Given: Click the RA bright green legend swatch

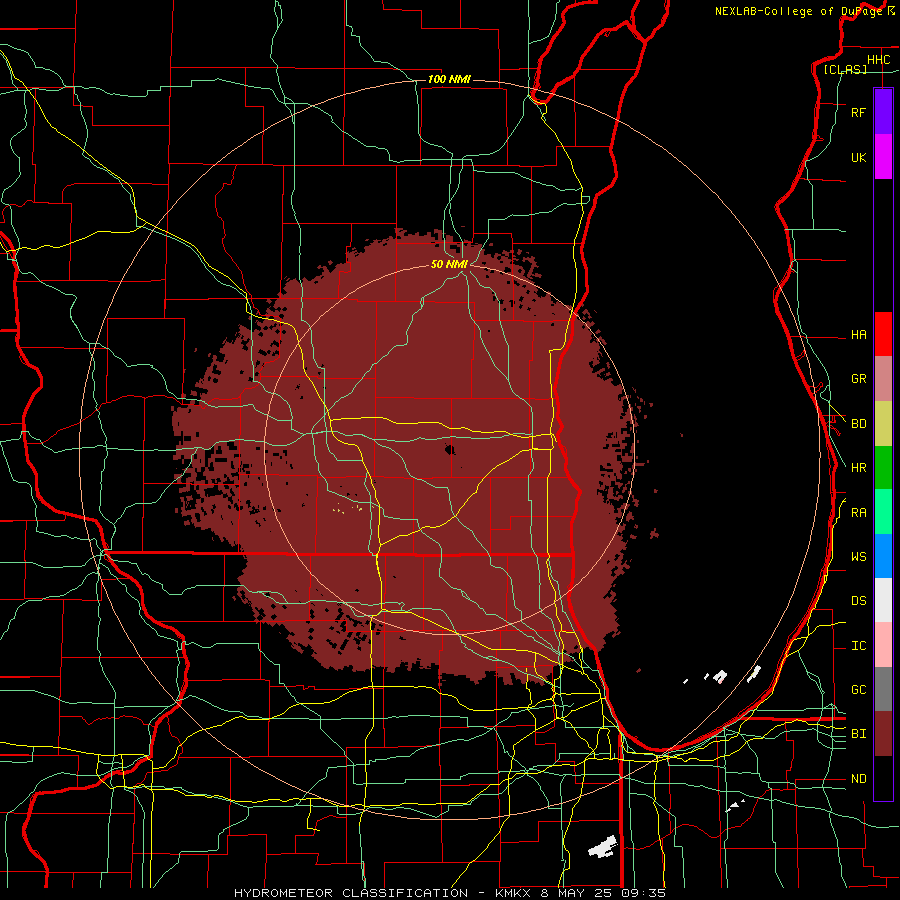Looking at the screenshot, I should [x=883, y=512].
